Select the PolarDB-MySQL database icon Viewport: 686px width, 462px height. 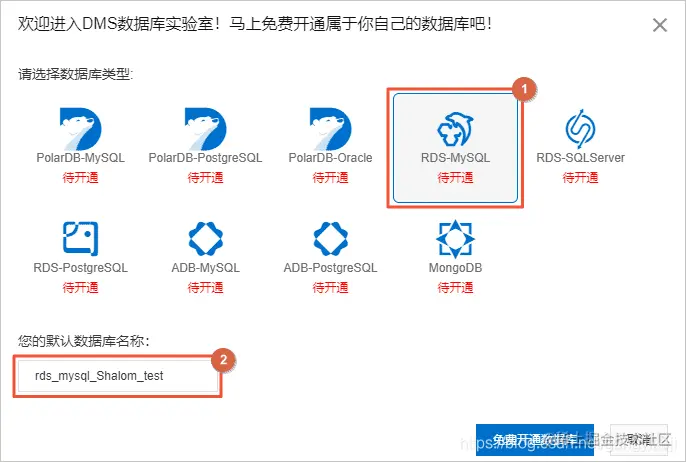coord(80,129)
